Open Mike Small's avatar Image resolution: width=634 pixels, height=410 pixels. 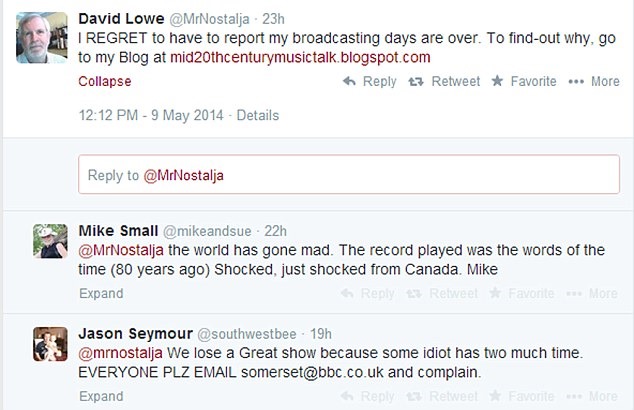[x=50, y=242]
